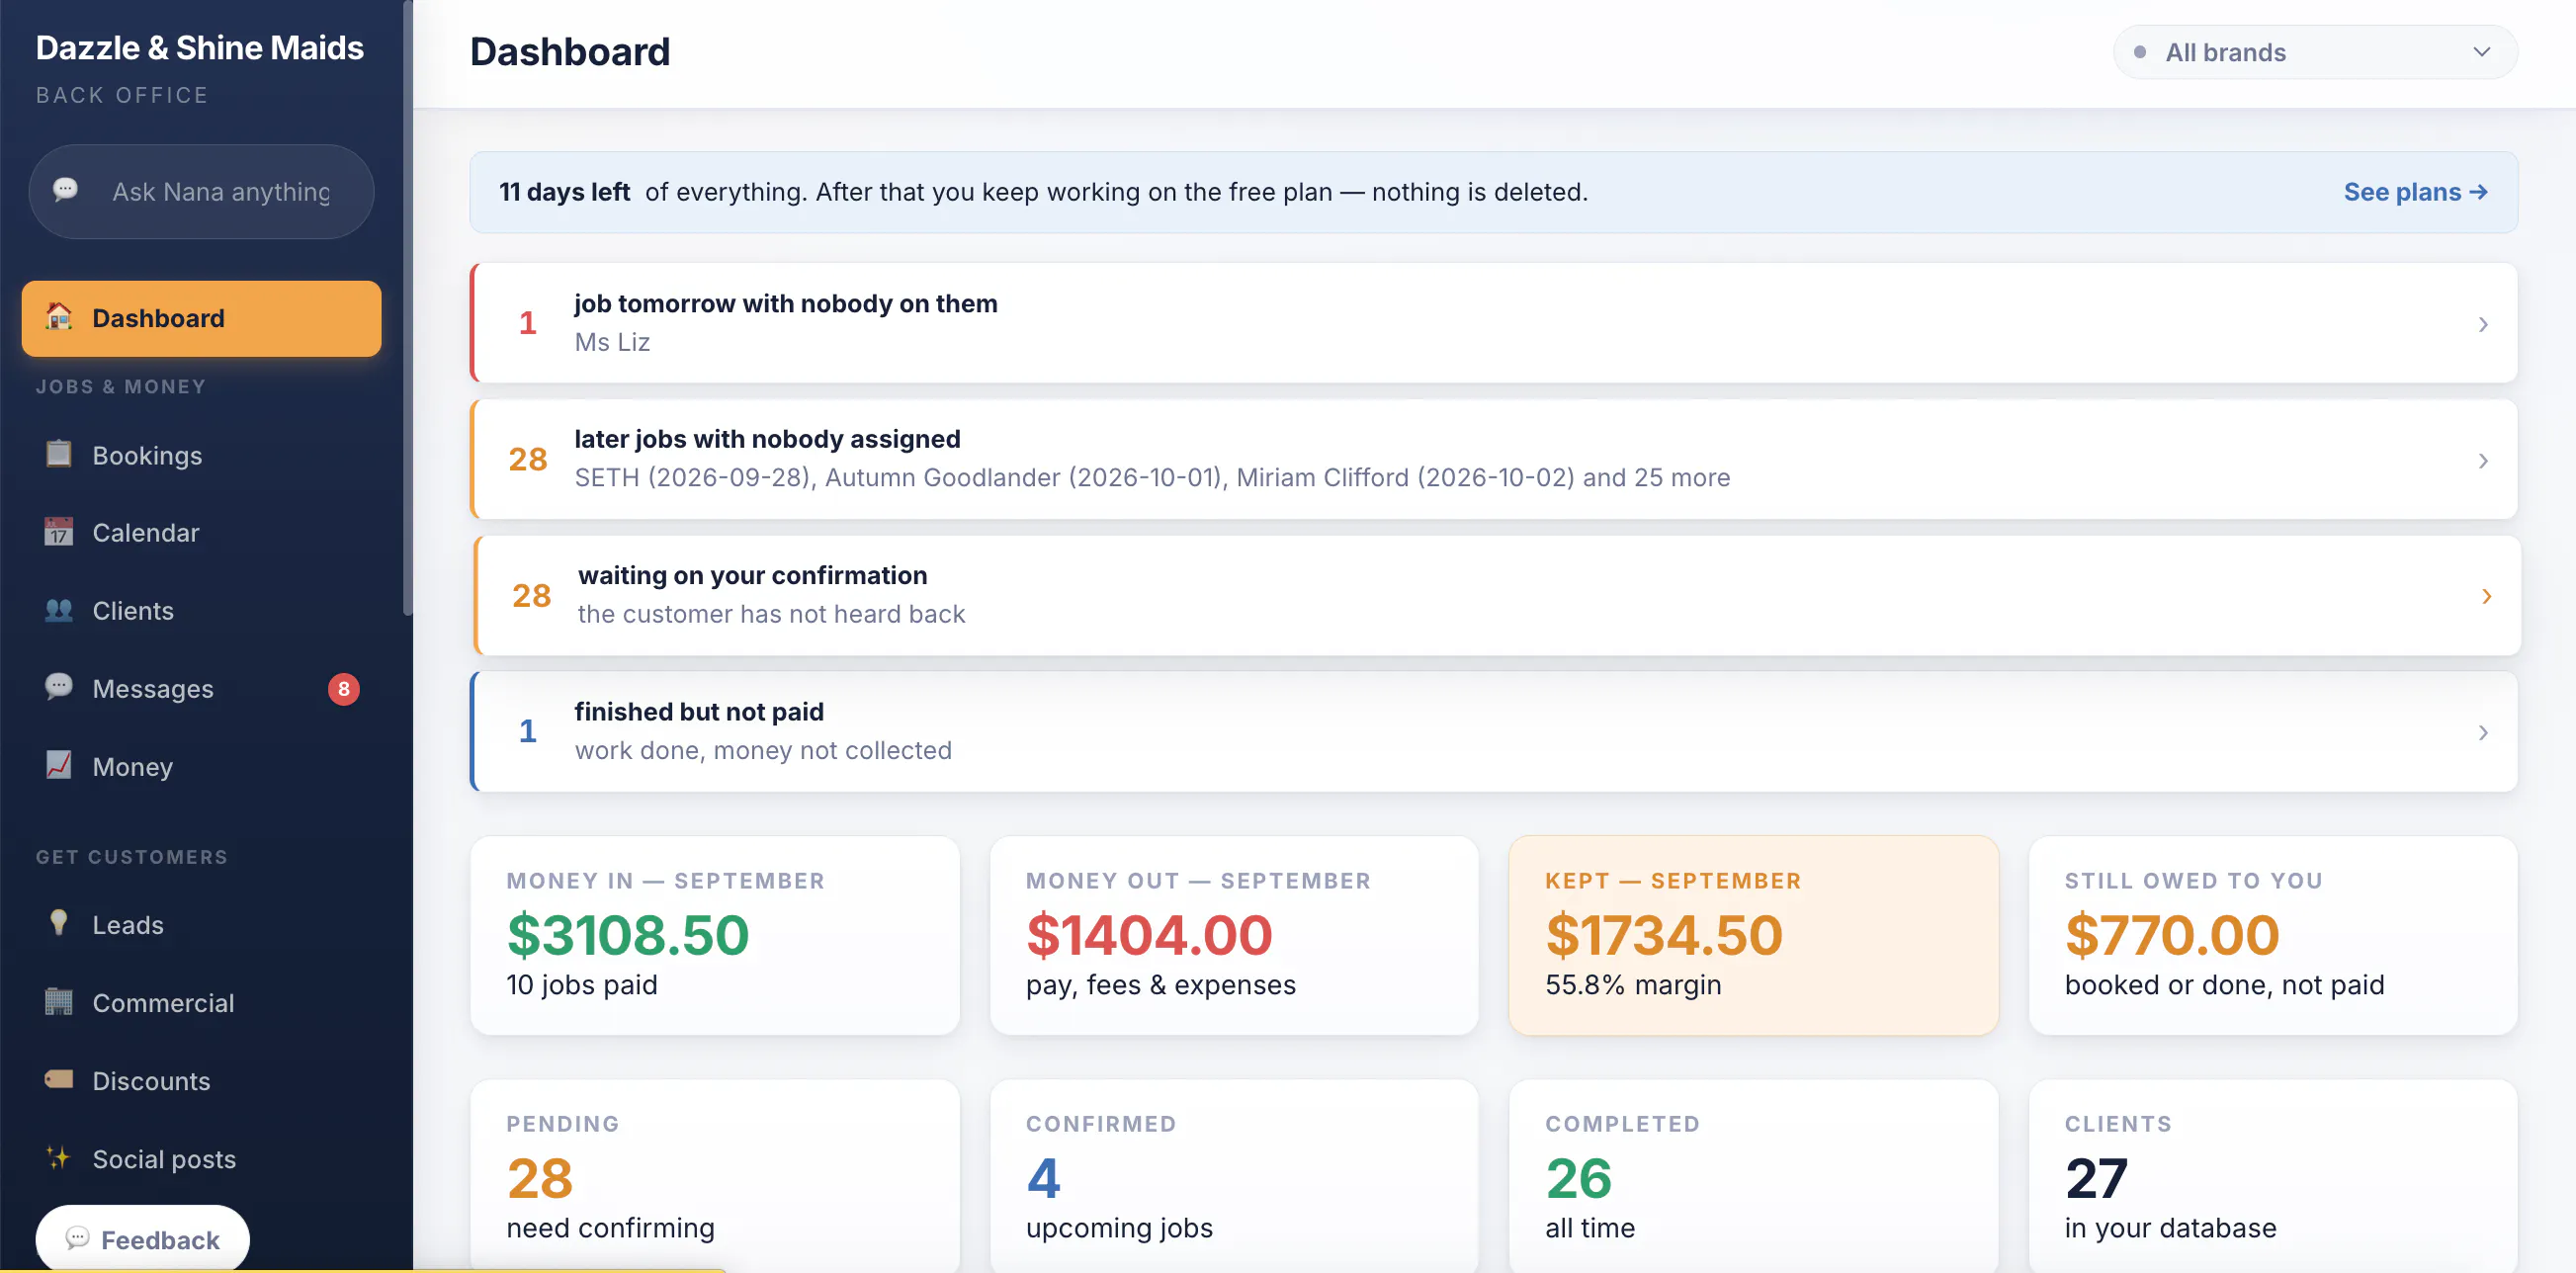This screenshot has height=1273, width=2576.
Task: Open the Pending 28 need confirming card
Action: (714, 1176)
